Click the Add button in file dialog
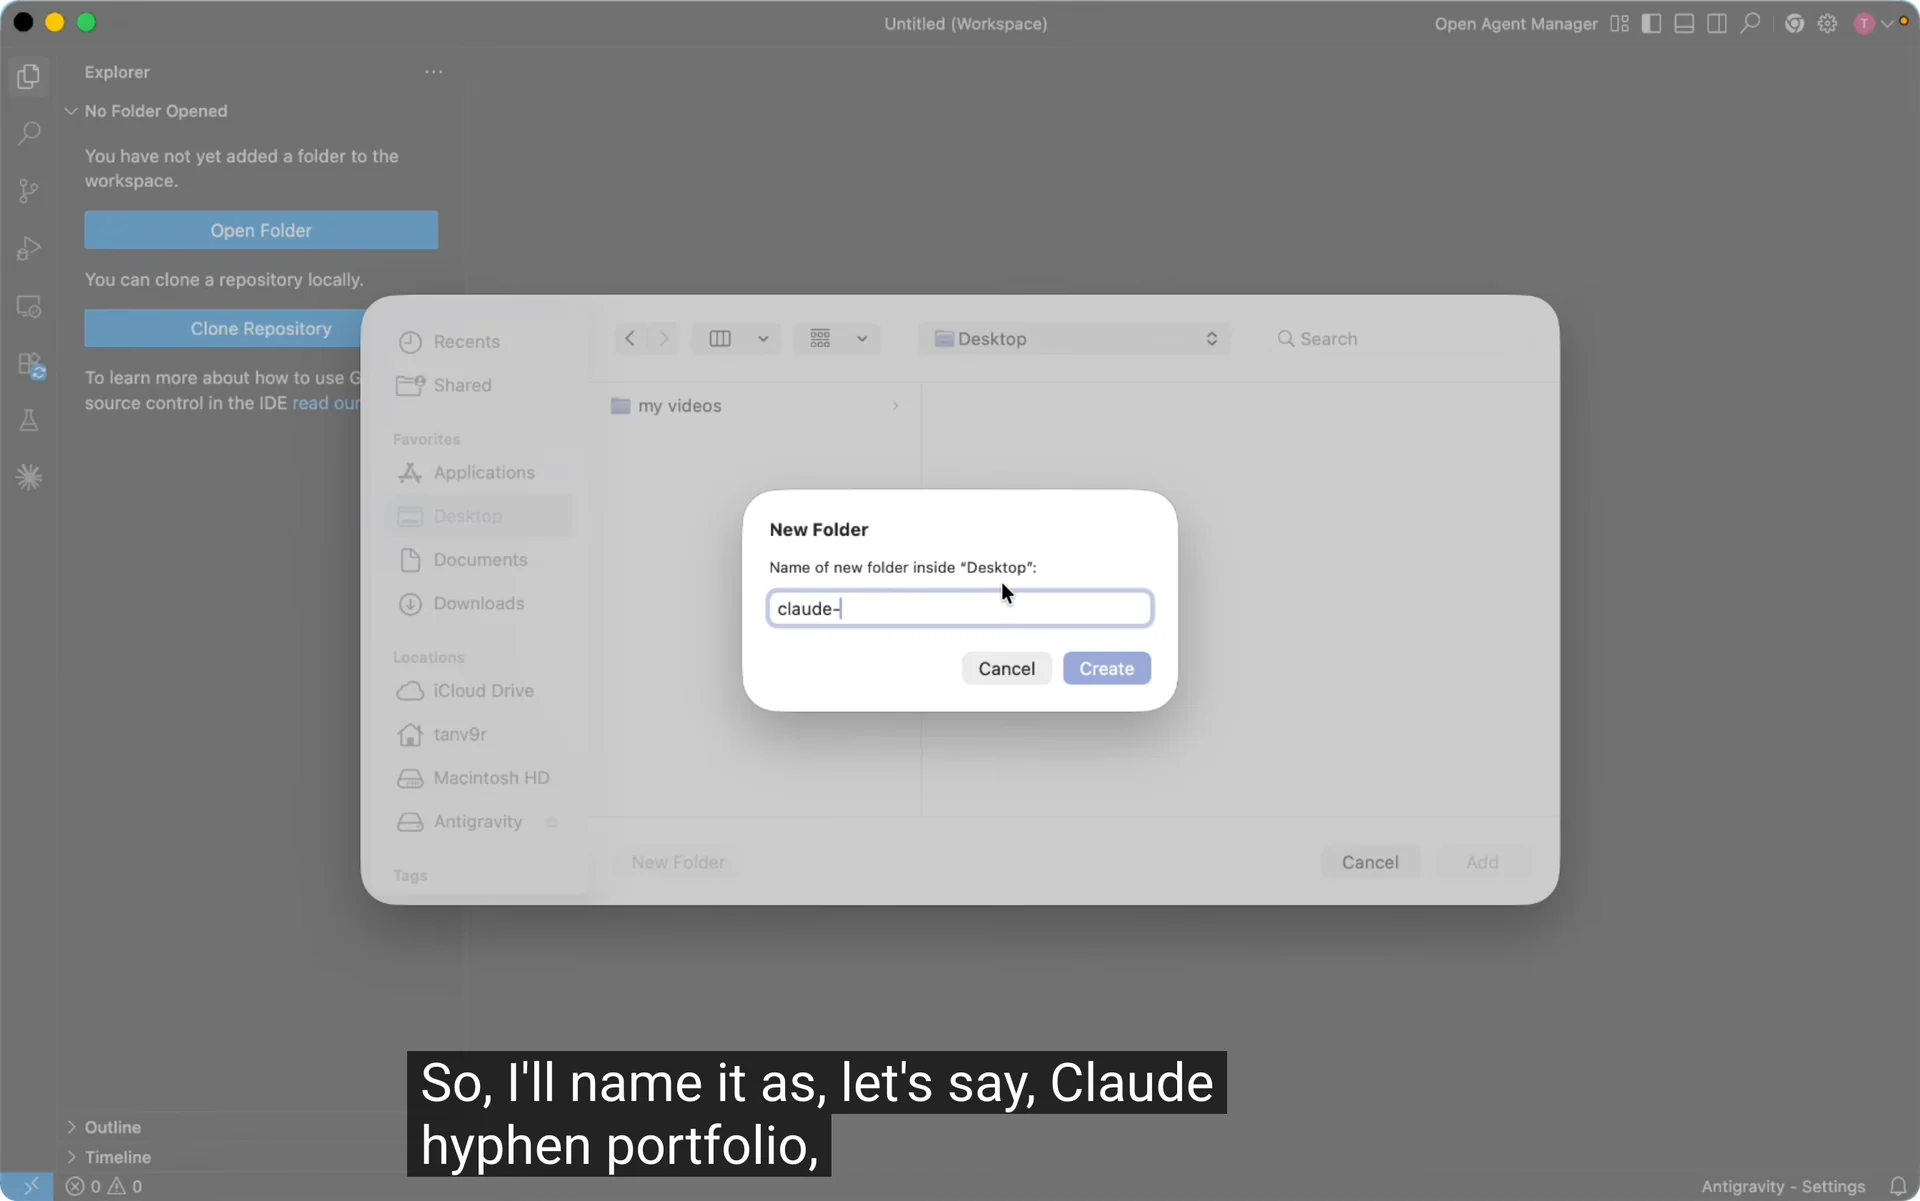This screenshot has height=1201, width=1920. point(1482,862)
